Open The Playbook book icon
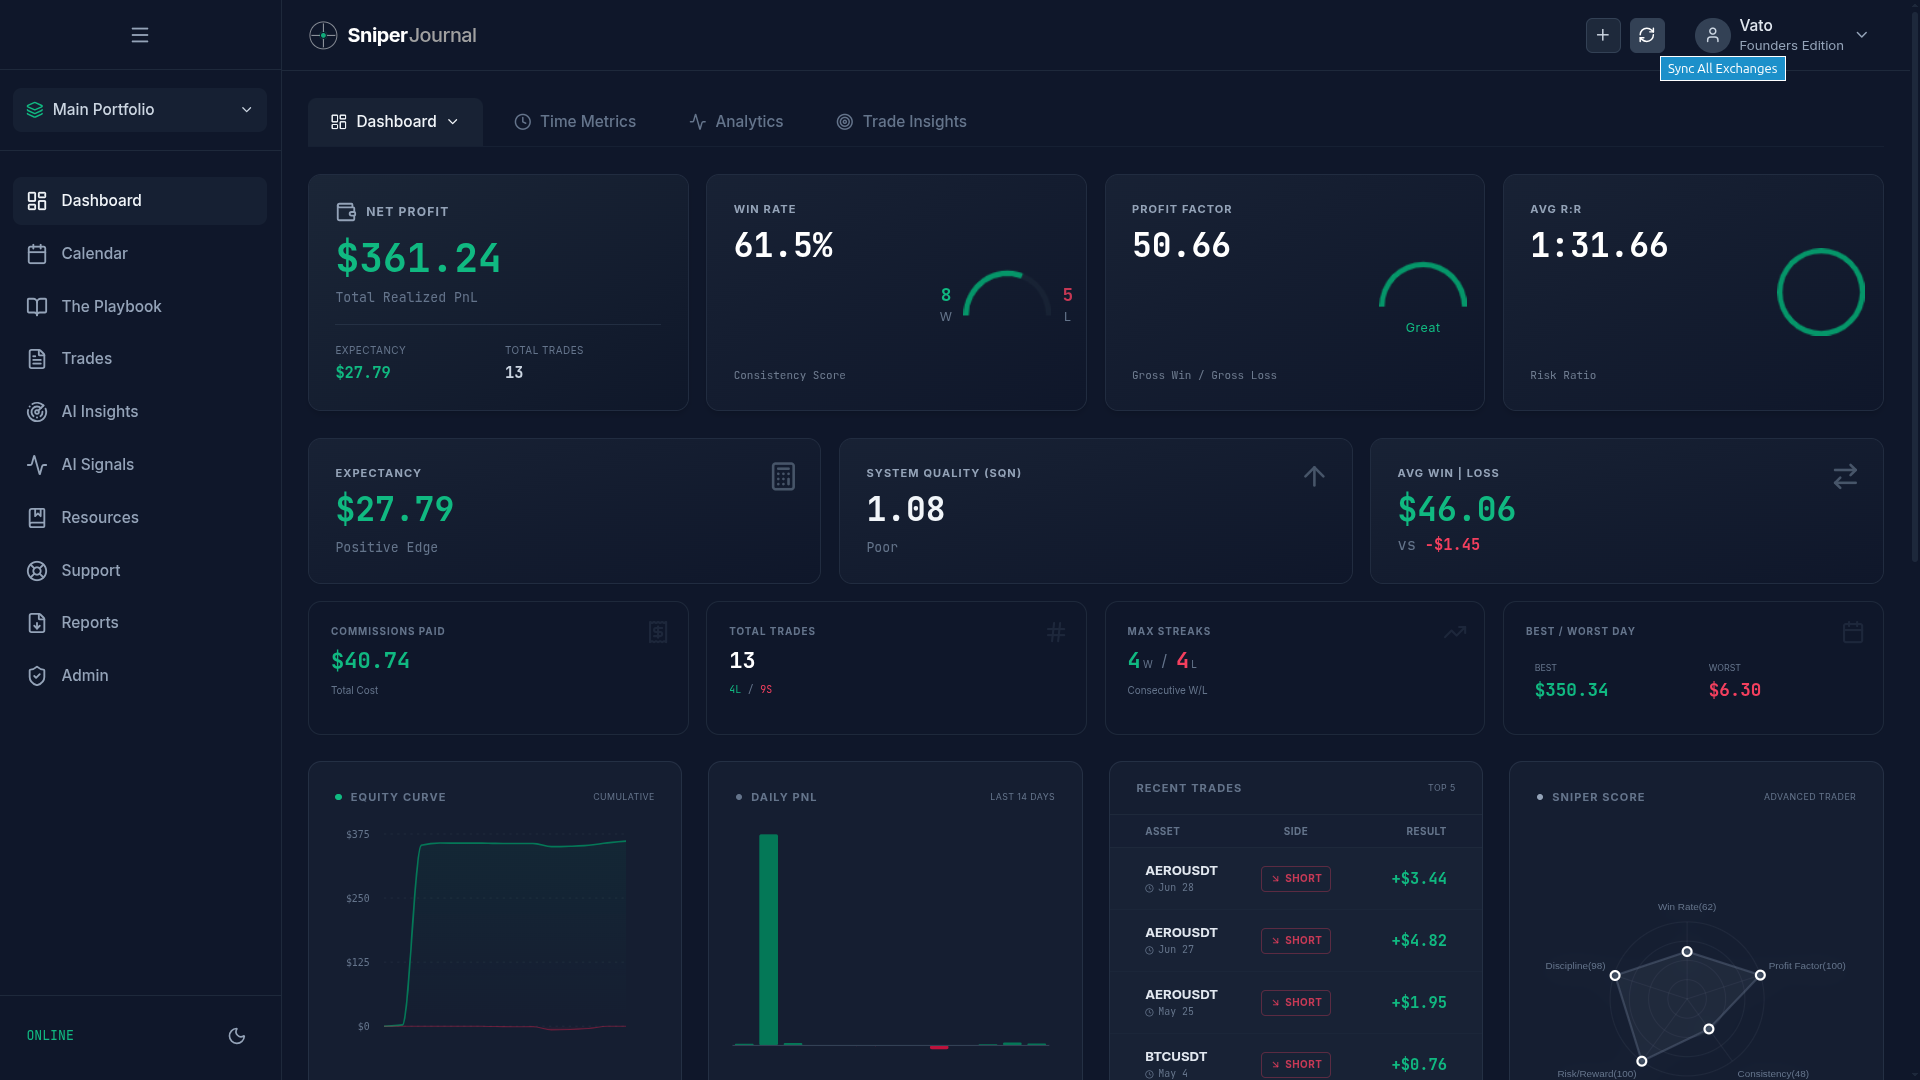 37,307
